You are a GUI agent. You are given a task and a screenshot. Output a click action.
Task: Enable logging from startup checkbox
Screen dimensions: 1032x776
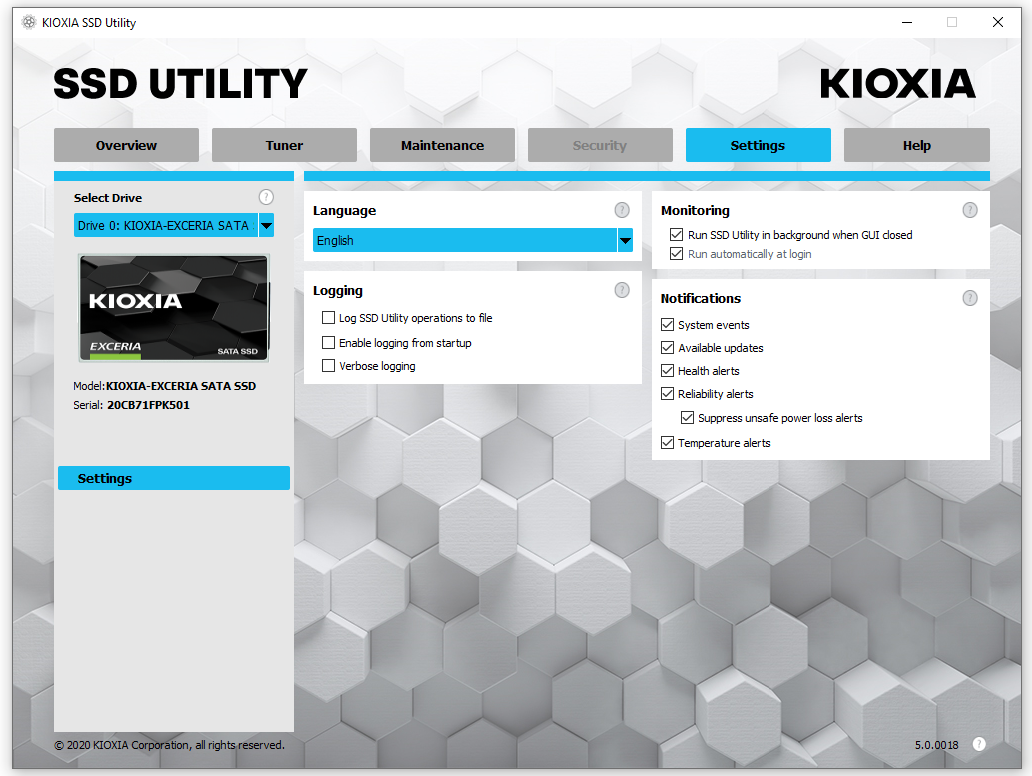point(328,342)
